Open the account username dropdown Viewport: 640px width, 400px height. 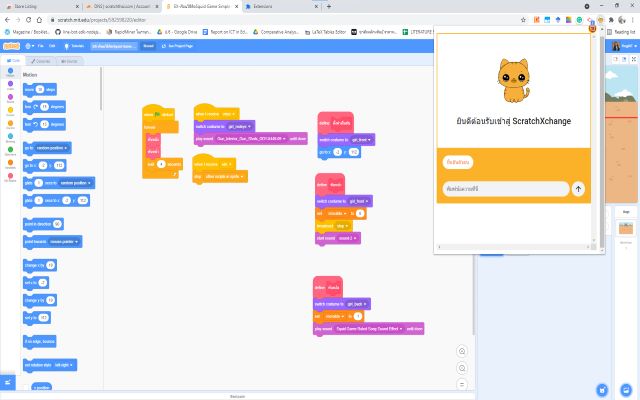pos(625,46)
